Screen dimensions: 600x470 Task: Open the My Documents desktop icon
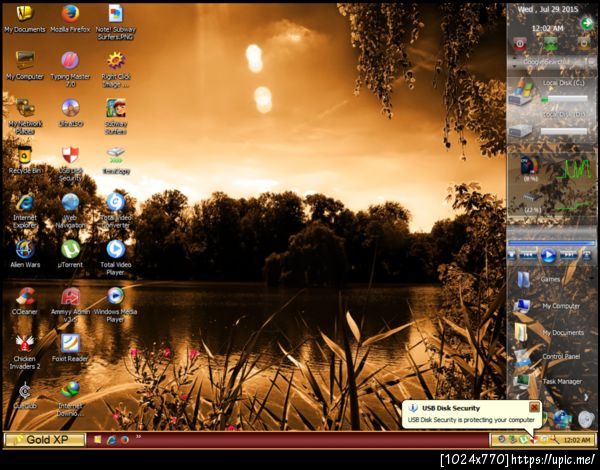(25, 19)
